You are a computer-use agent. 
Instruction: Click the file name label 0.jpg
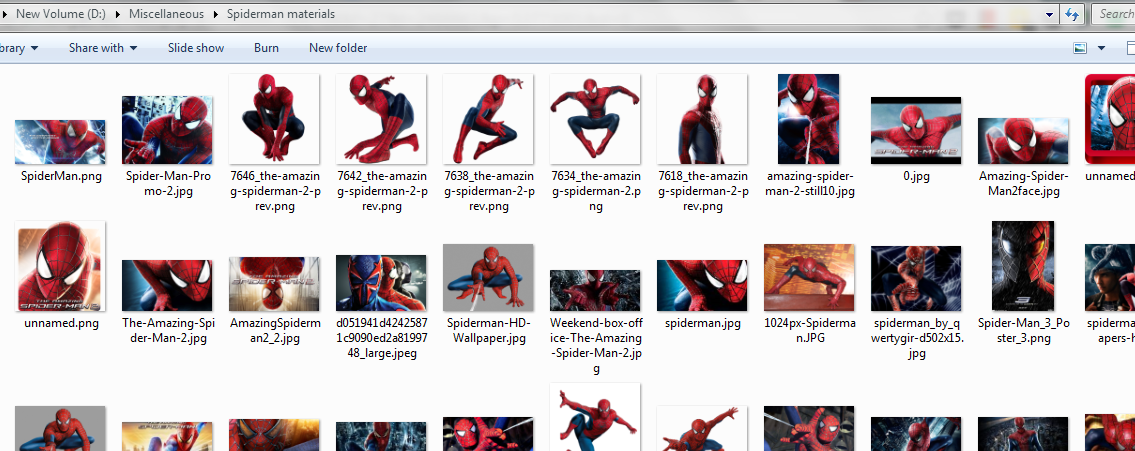tap(916, 176)
